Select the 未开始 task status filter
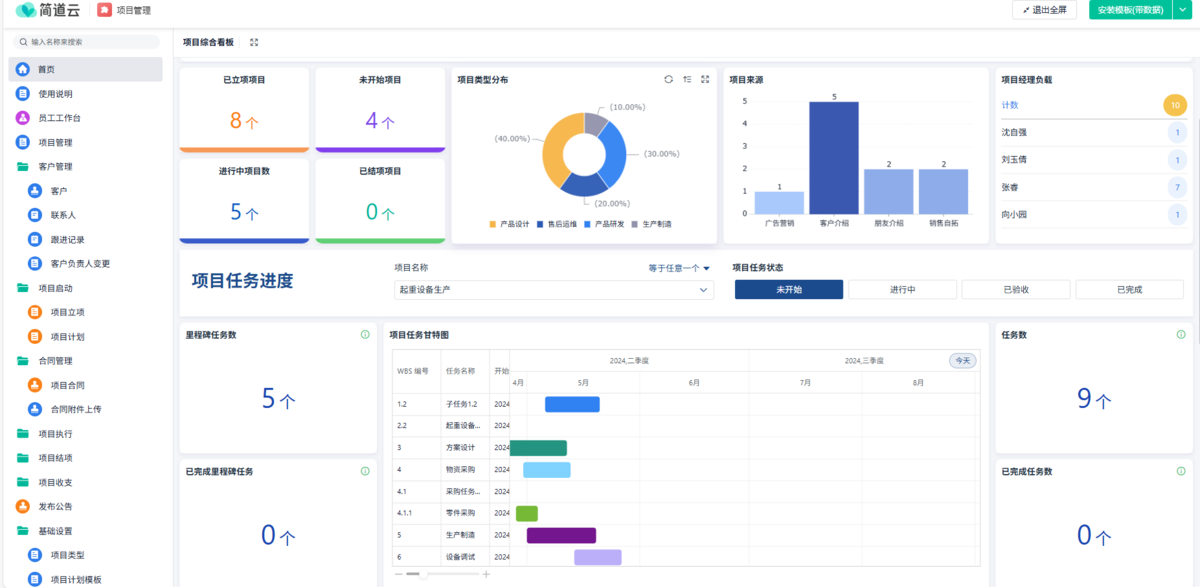 (789, 289)
